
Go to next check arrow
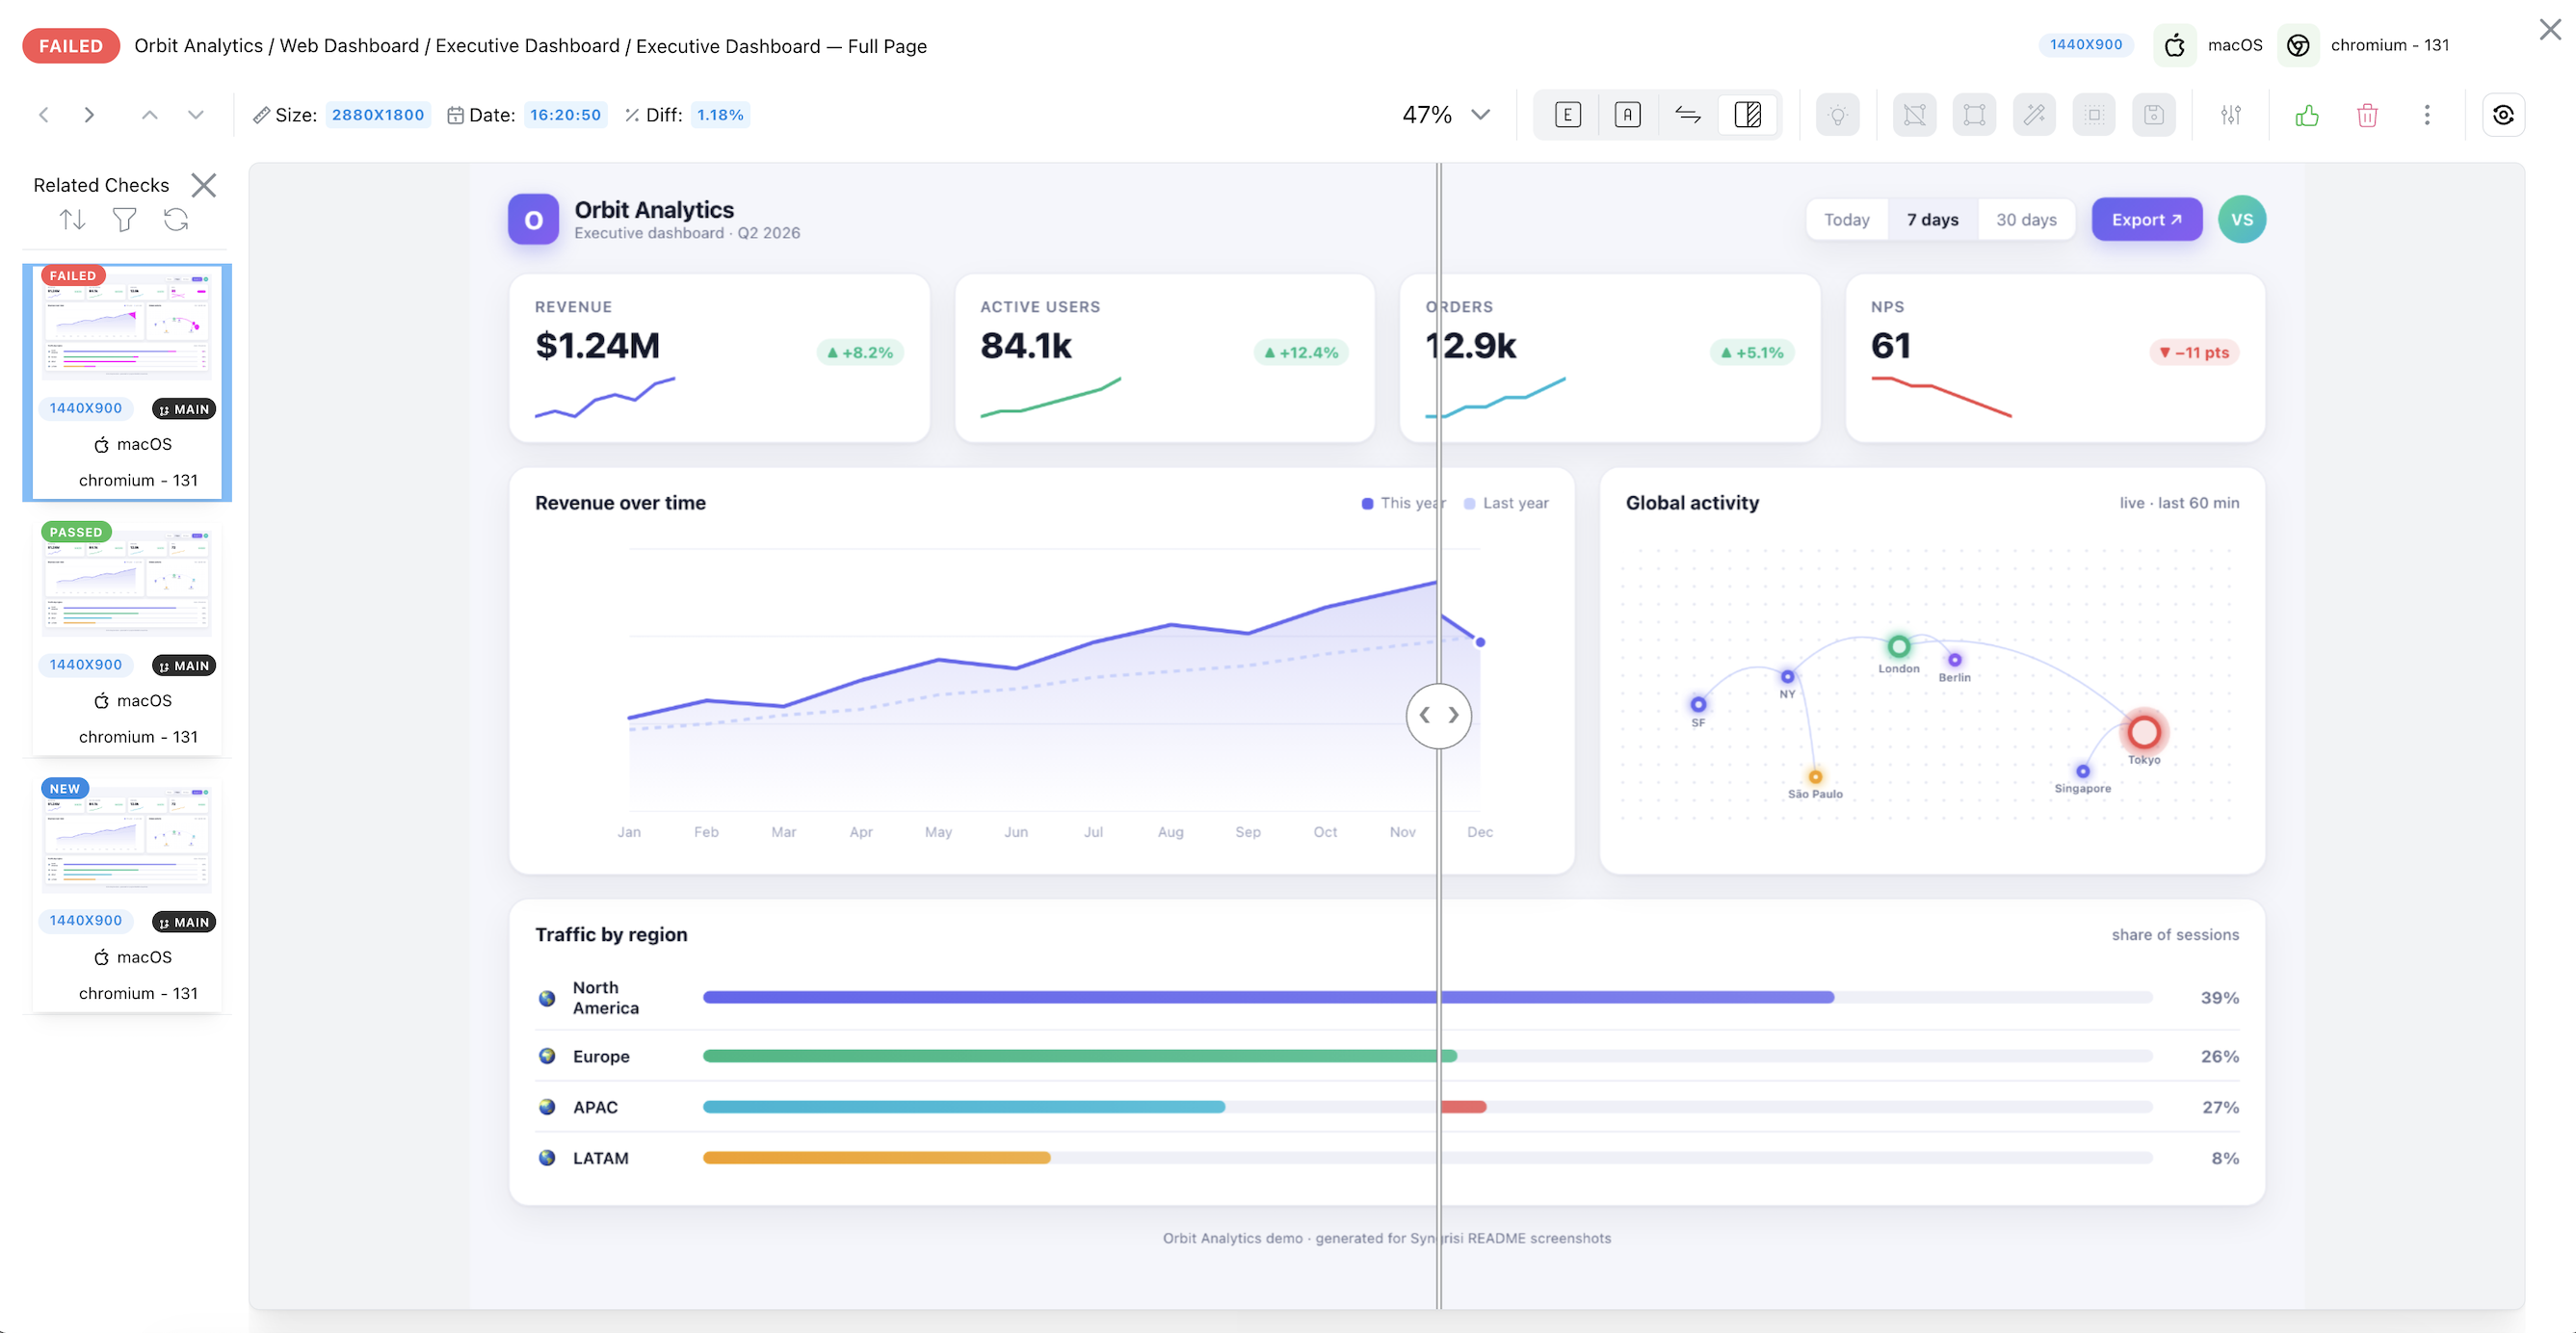tap(89, 115)
